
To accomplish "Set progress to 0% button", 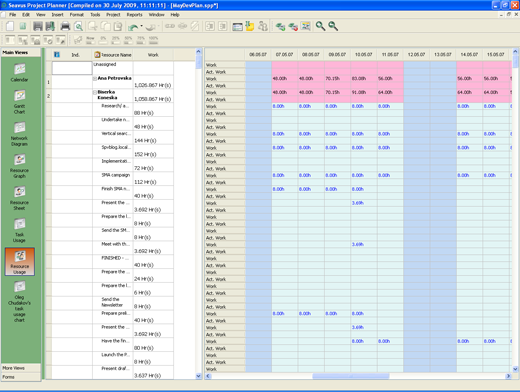I will (103, 40).
